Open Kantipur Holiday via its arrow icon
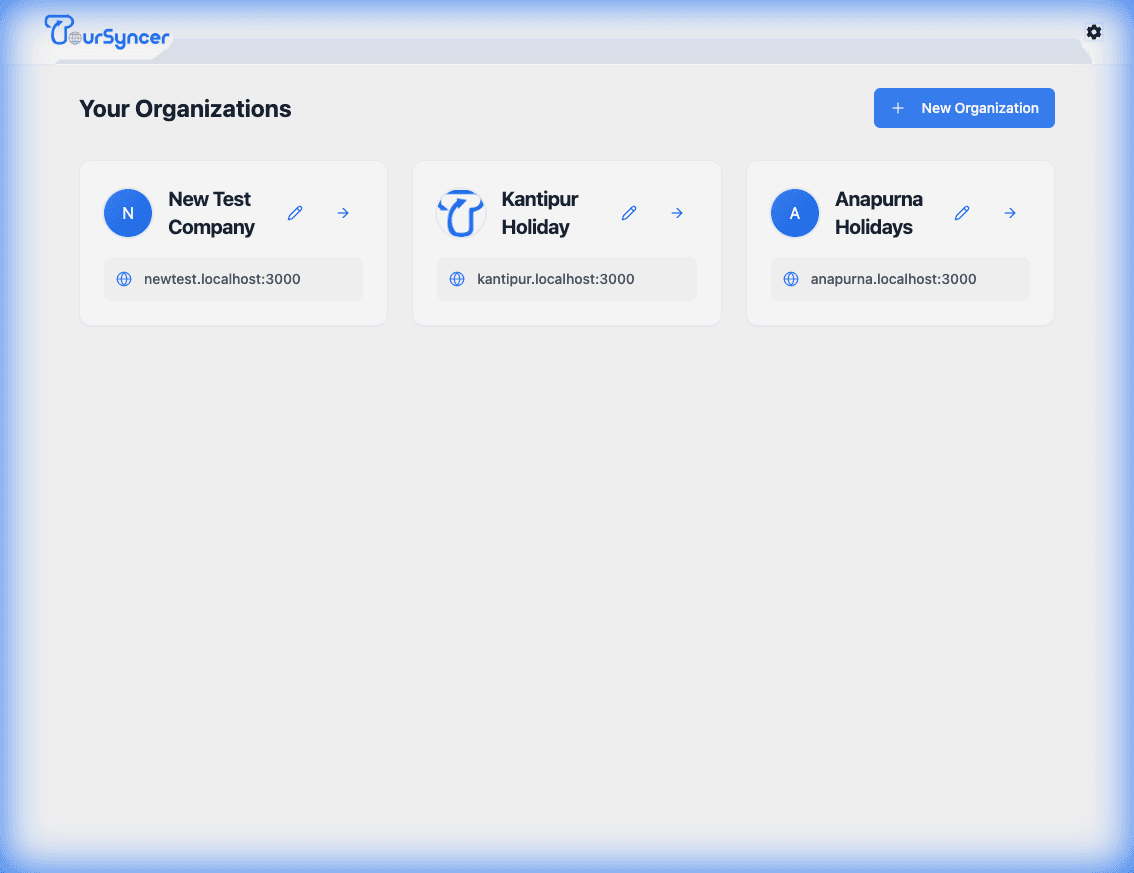 (x=677, y=212)
